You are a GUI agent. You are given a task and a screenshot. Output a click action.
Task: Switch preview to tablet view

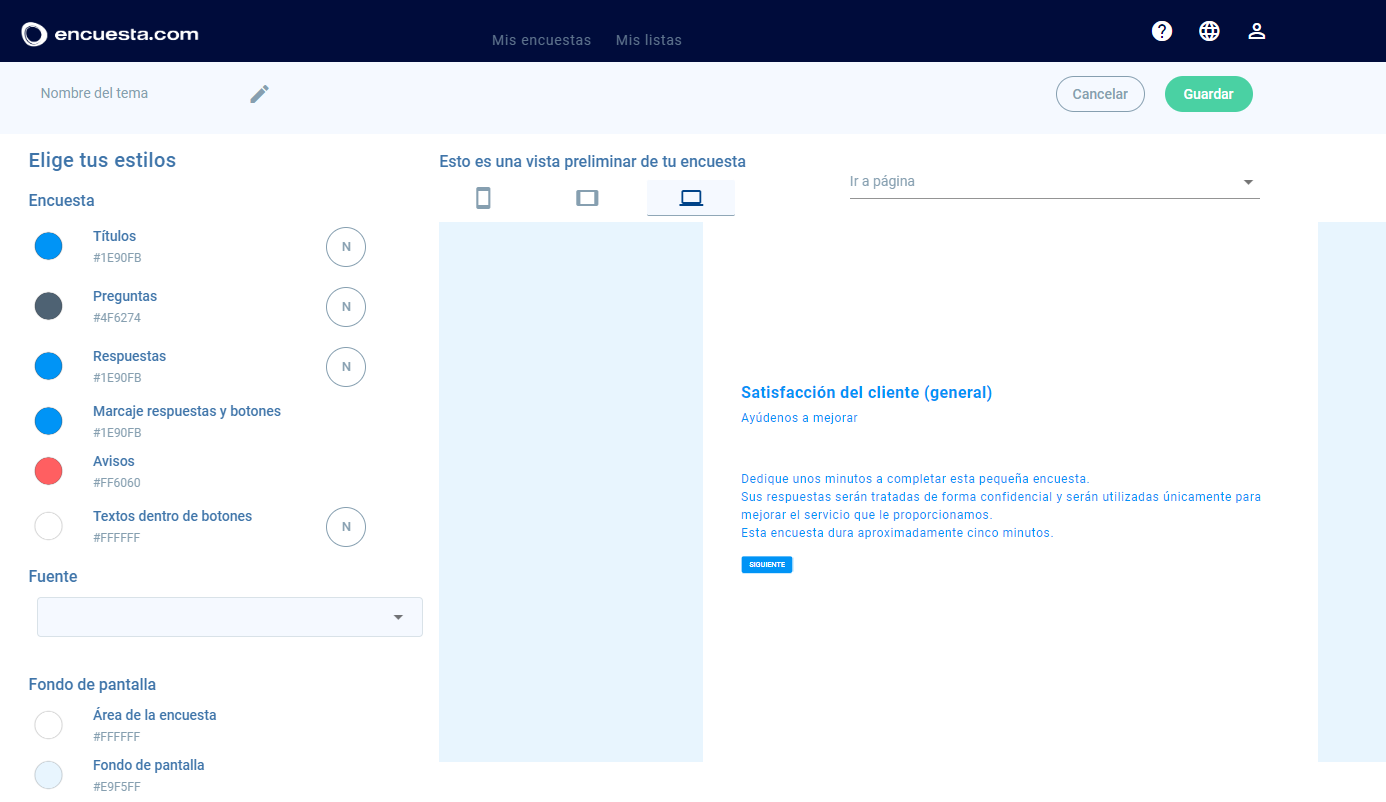(587, 198)
